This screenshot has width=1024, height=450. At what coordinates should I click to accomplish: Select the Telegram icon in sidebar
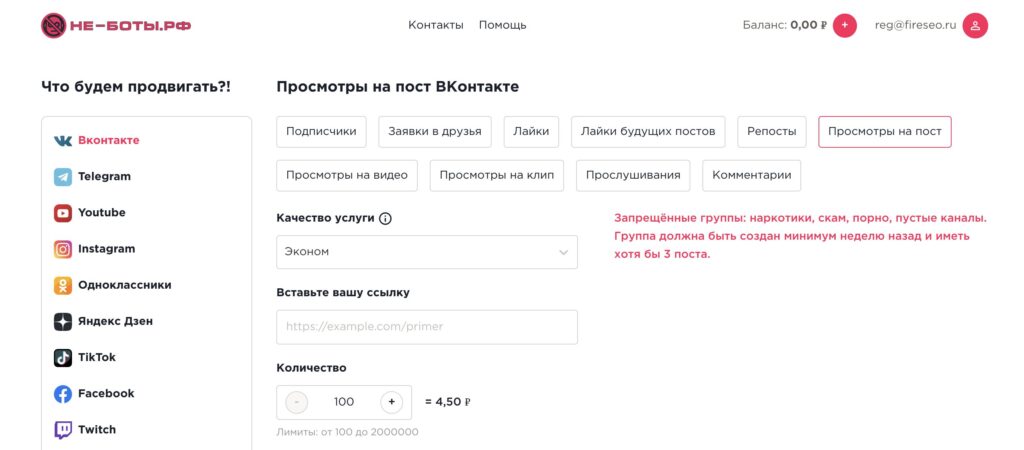pyautogui.click(x=63, y=177)
